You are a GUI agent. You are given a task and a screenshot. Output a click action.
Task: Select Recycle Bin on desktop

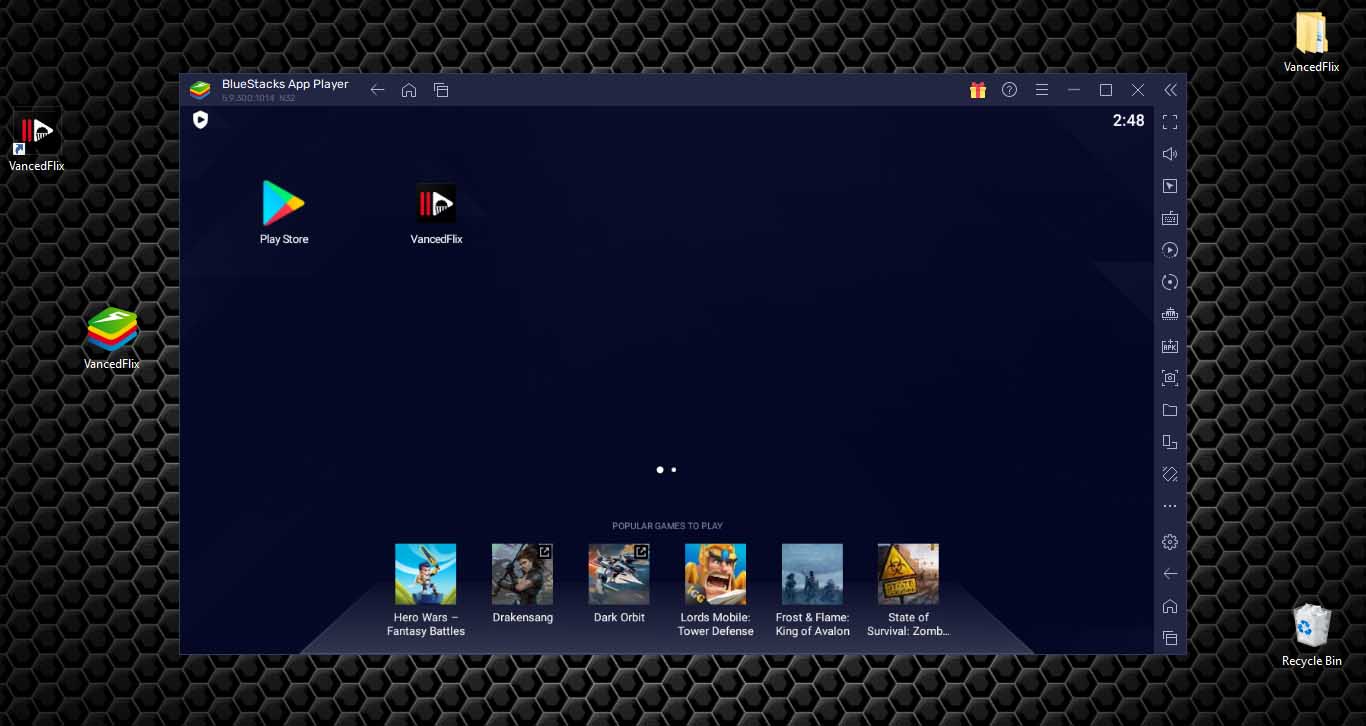[x=1311, y=634]
